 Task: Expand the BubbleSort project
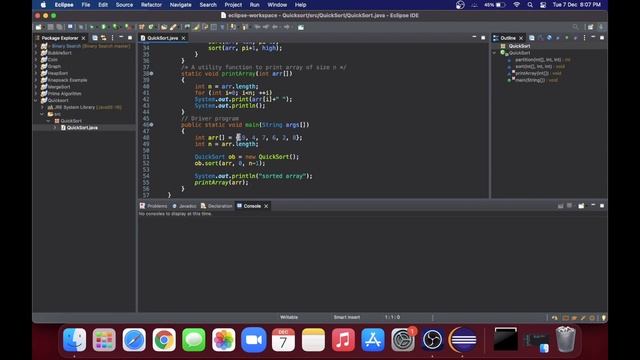(x=36, y=53)
